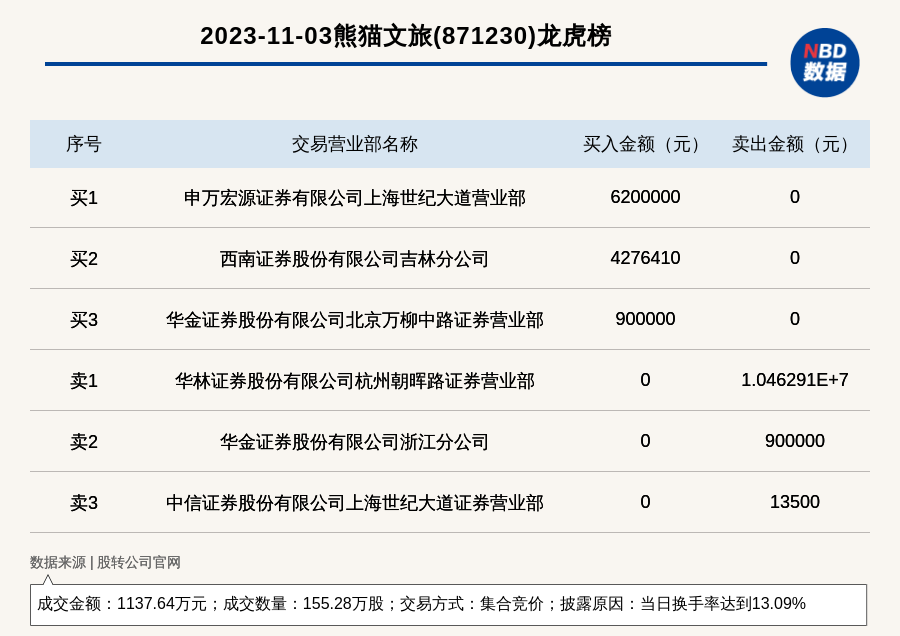Select the 买1 row label
This screenshot has width=900, height=636.
click(x=84, y=198)
